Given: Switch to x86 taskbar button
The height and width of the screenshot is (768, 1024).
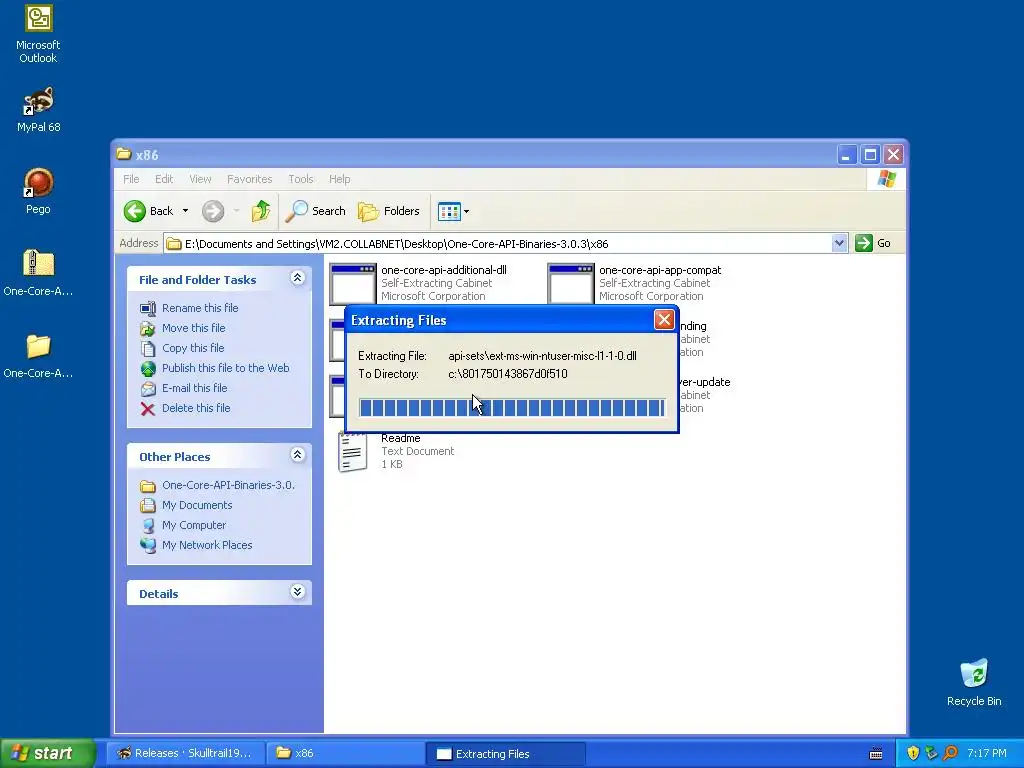Looking at the screenshot, I should click(345, 753).
